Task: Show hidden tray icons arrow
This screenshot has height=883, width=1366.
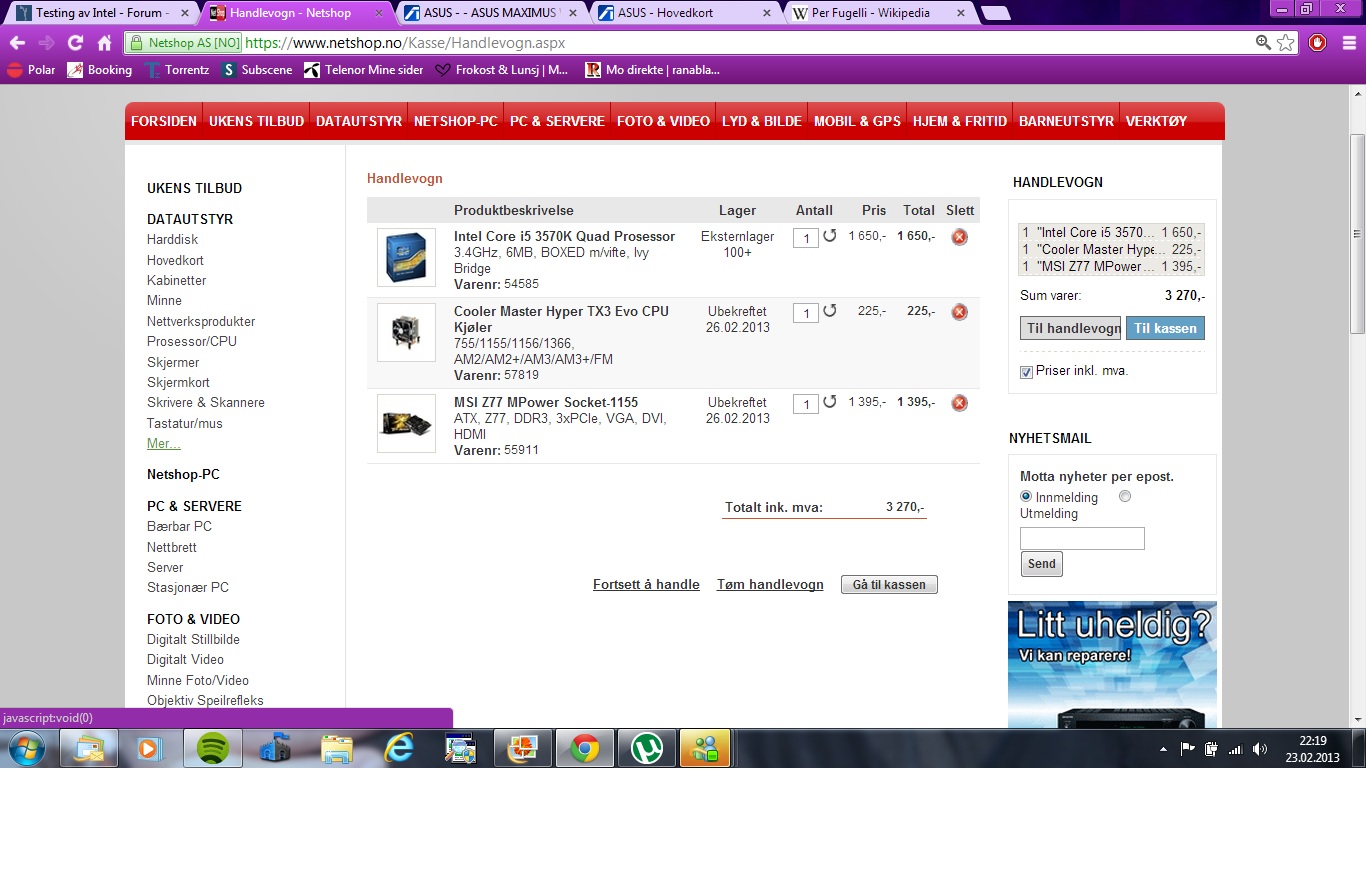Action: 1163,749
